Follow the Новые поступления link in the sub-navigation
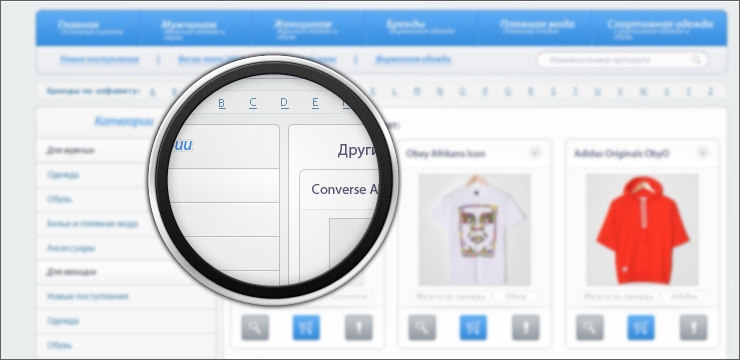 point(99,59)
